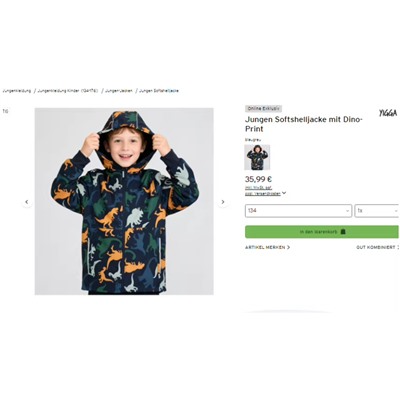Open Jungenkleidung Kinder breadcrumb link
The height and width of the screenshot is (400, 400).
(x=68, y=91)
